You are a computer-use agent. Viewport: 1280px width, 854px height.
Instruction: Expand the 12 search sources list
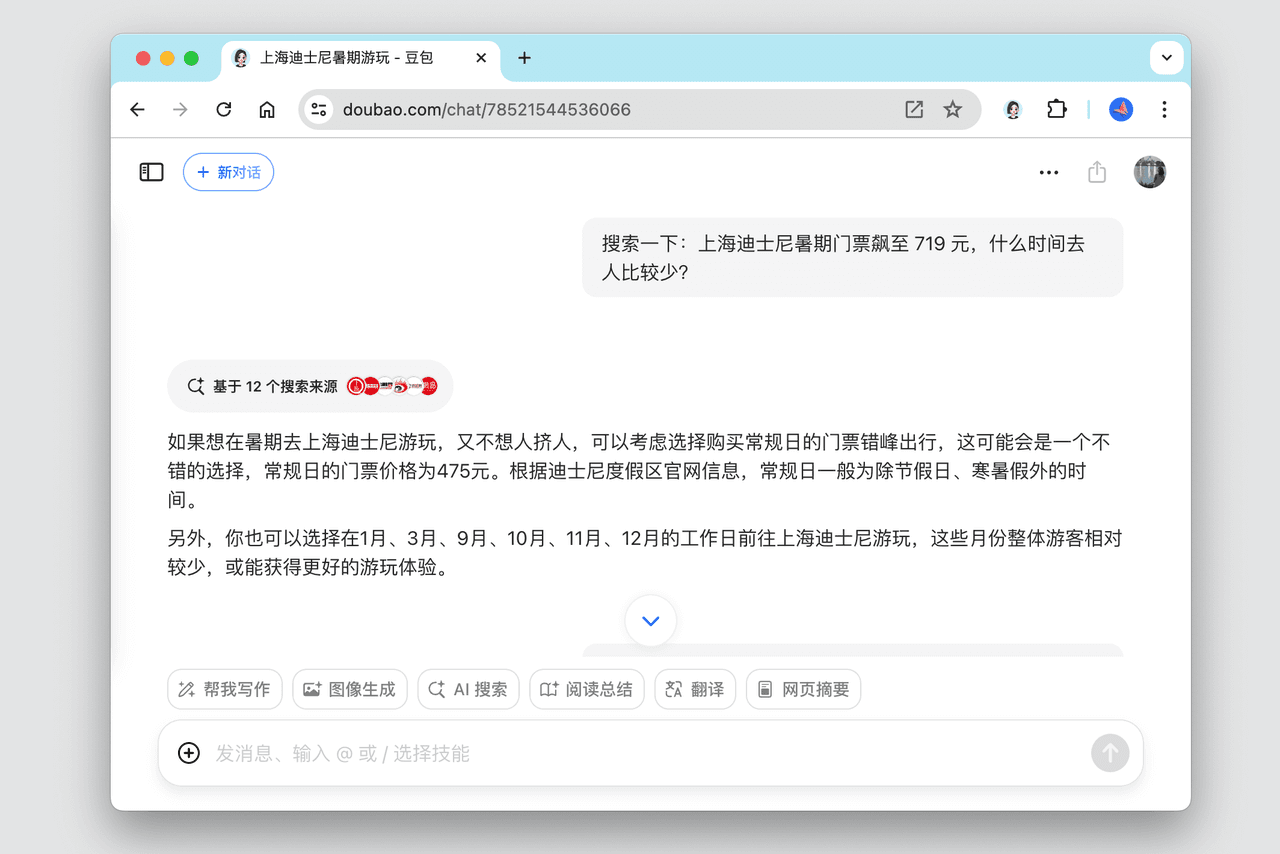[x=310, y=386]
